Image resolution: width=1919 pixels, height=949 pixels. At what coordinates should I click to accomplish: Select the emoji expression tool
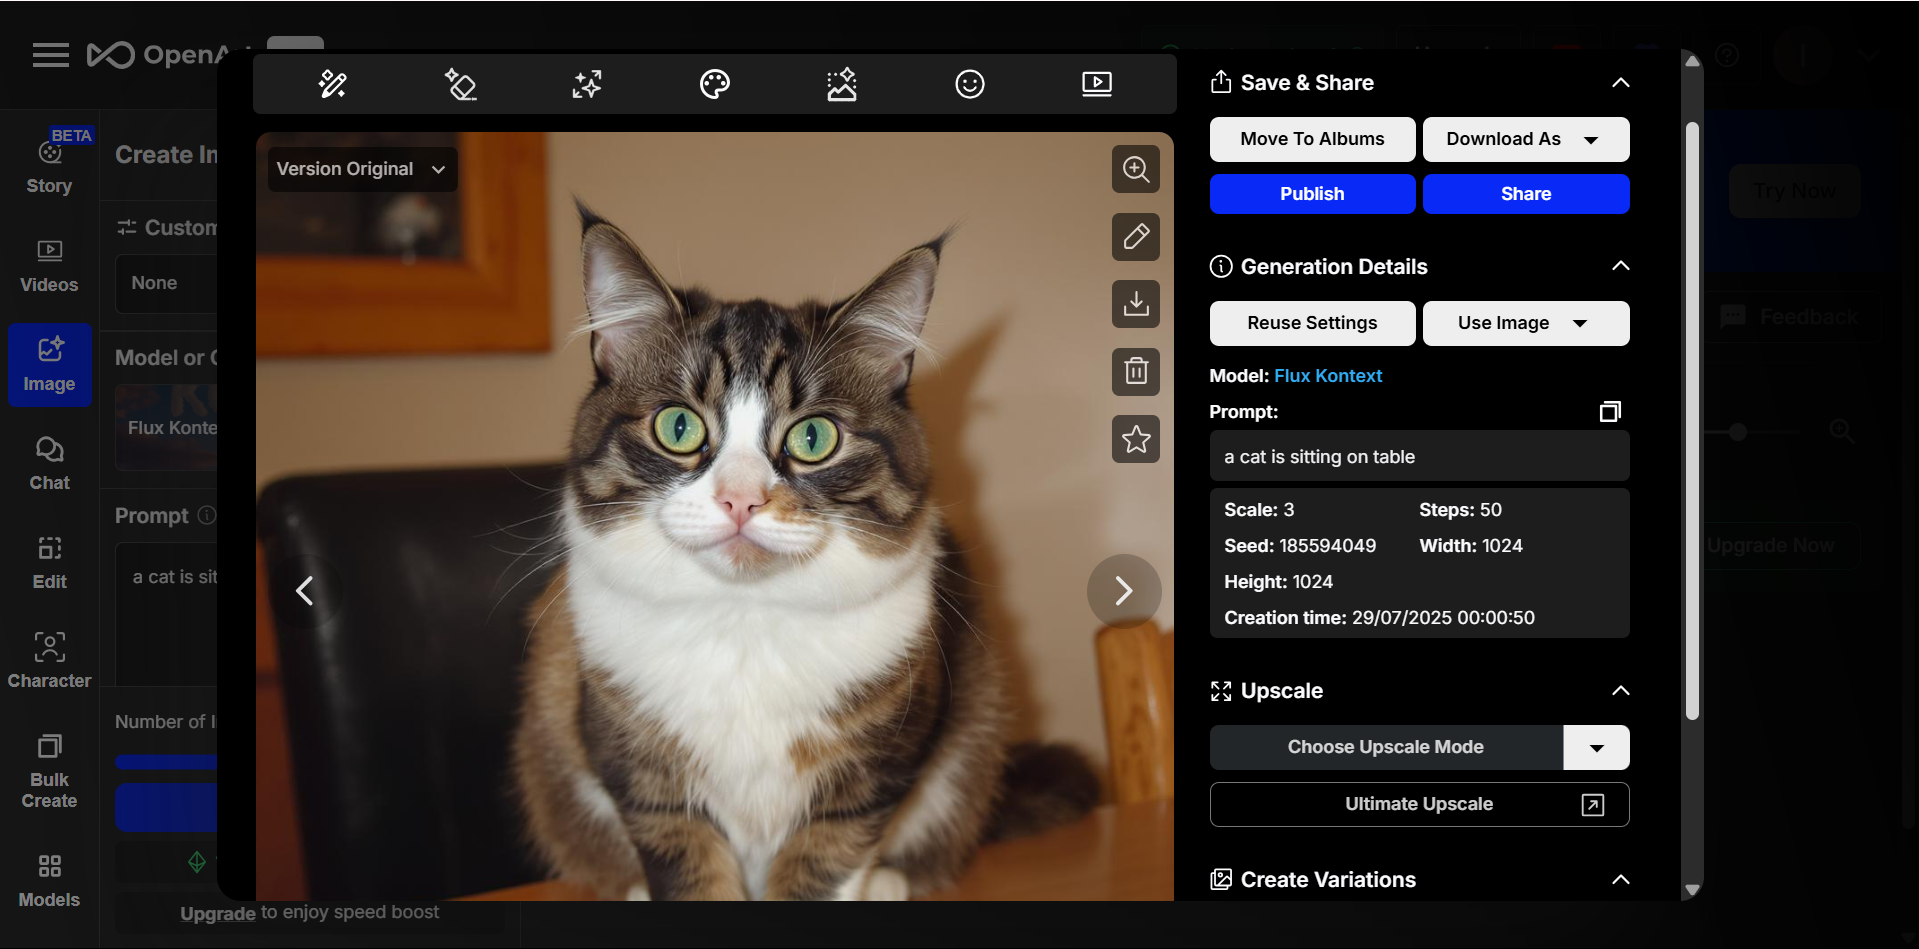970,84
